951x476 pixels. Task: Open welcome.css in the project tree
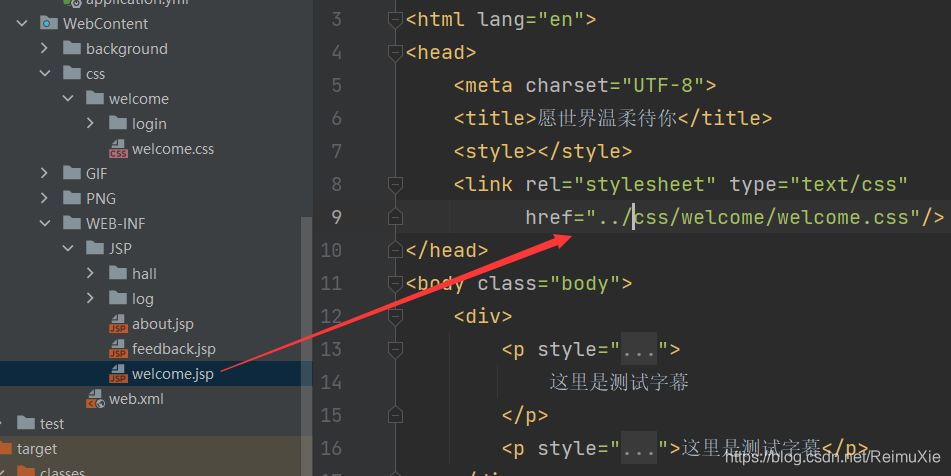(x=173, y=149)
